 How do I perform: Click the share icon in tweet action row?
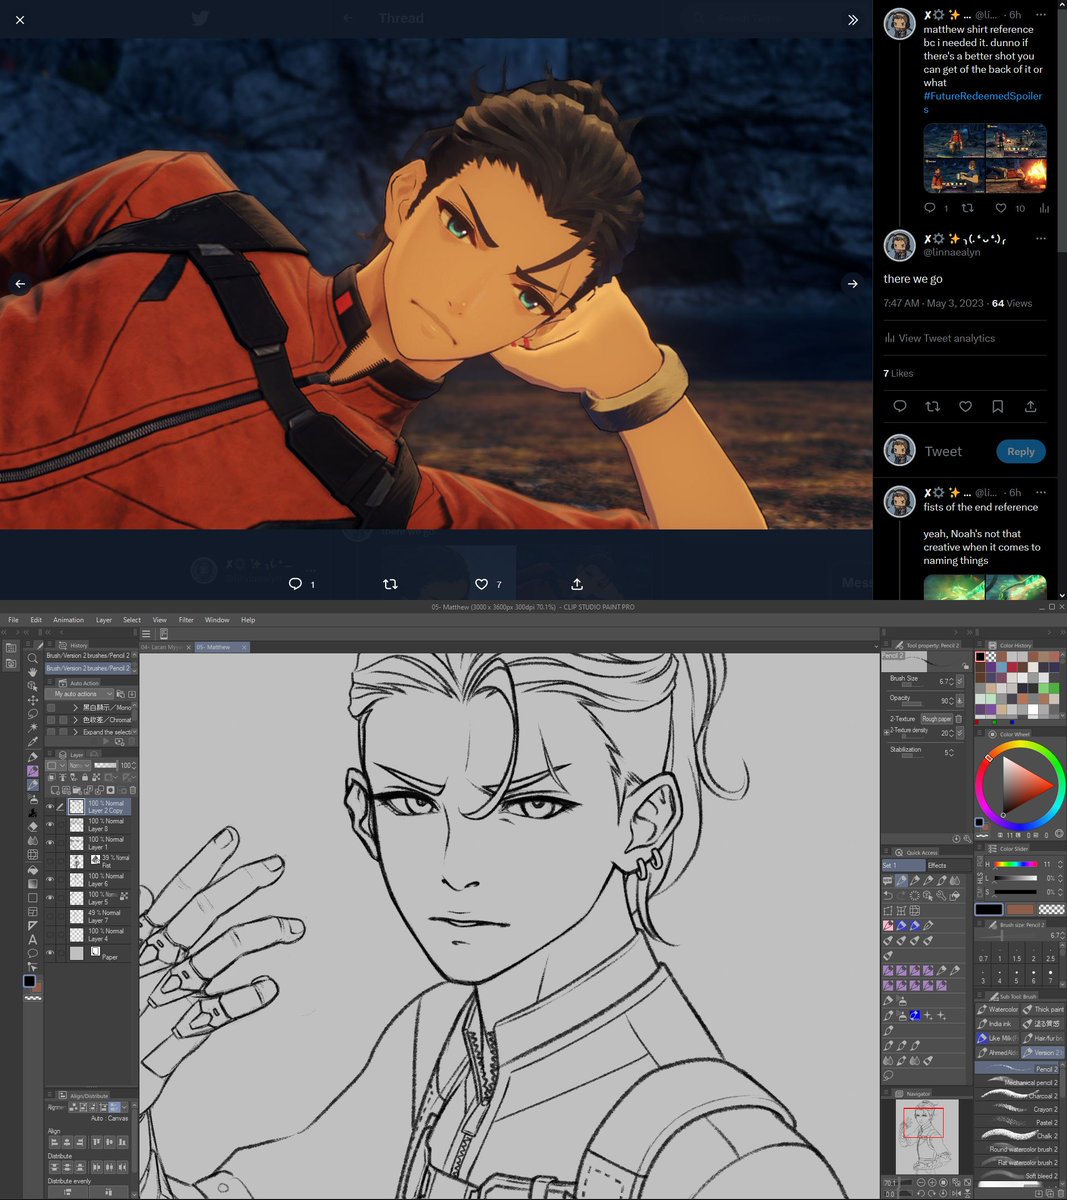1030,406
